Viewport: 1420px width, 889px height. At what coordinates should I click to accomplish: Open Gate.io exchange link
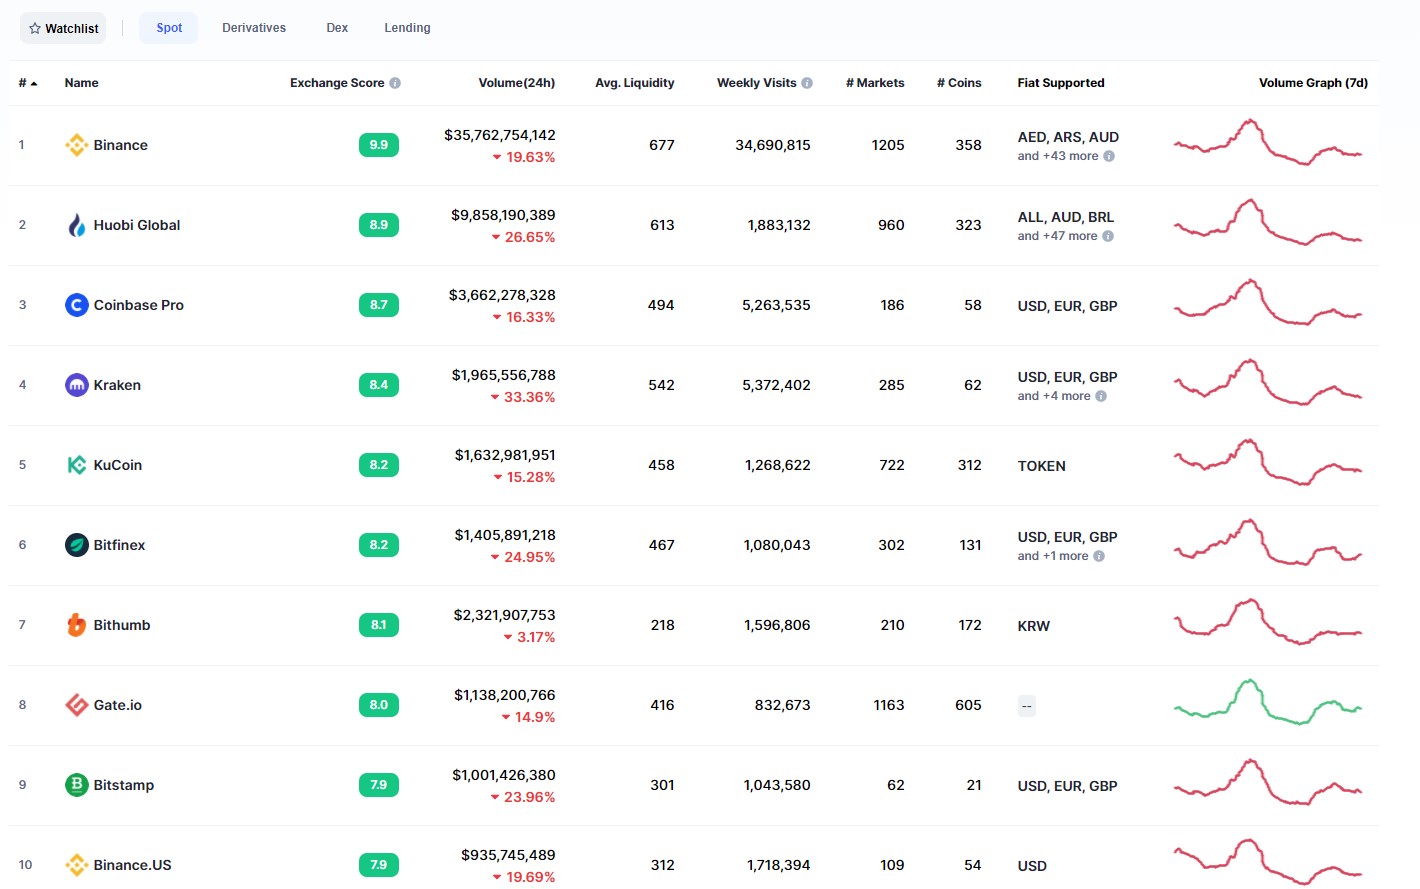pos(118,705)
